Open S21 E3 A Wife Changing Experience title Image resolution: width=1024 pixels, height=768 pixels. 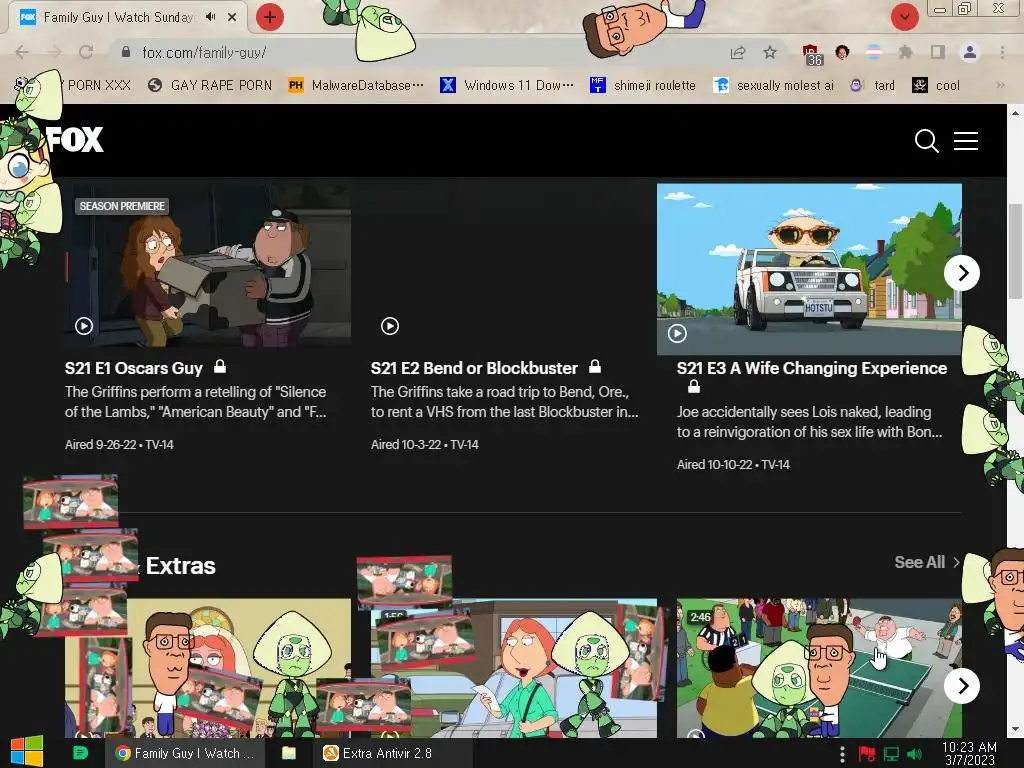(812, 368)
